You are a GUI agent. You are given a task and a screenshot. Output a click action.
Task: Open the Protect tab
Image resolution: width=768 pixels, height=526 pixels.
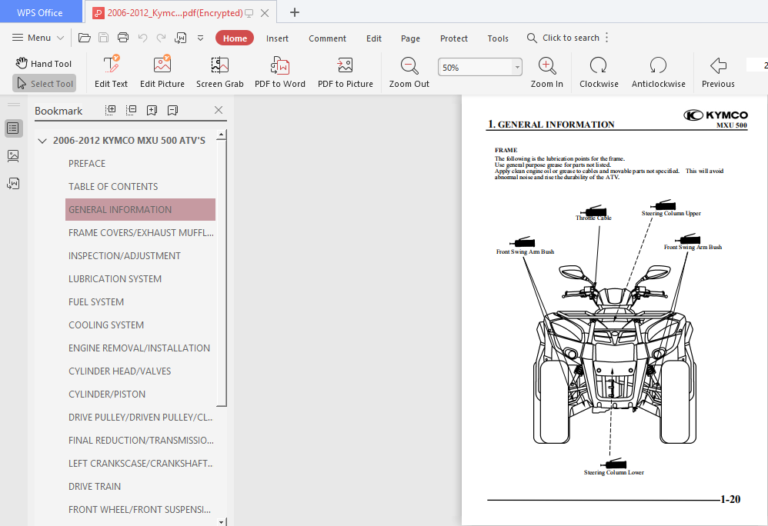(454, 38)
